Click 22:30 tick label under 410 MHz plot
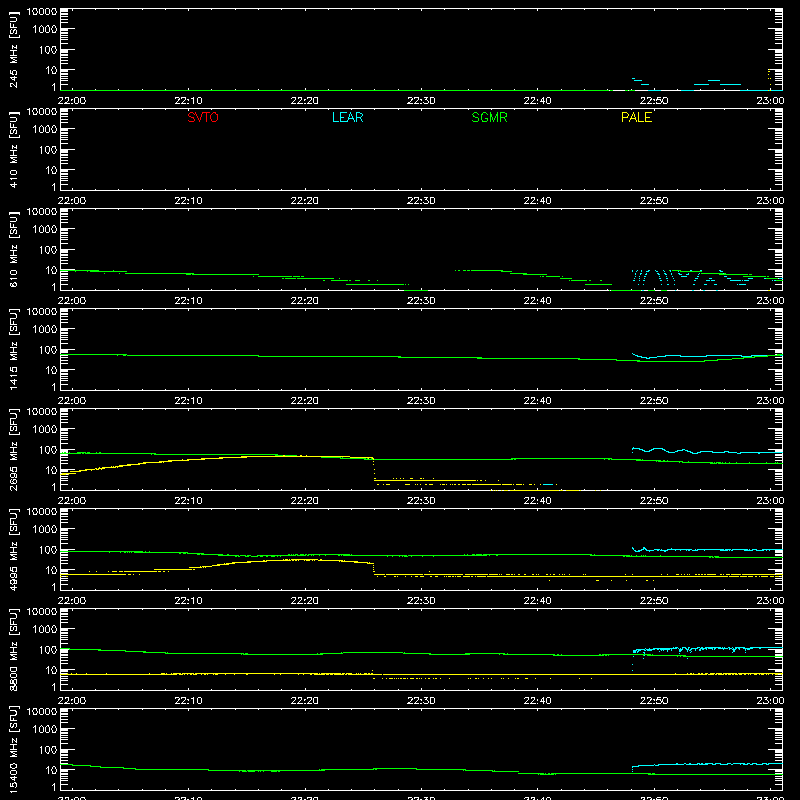Screen dimensions: 800x800 coord(421,201)
